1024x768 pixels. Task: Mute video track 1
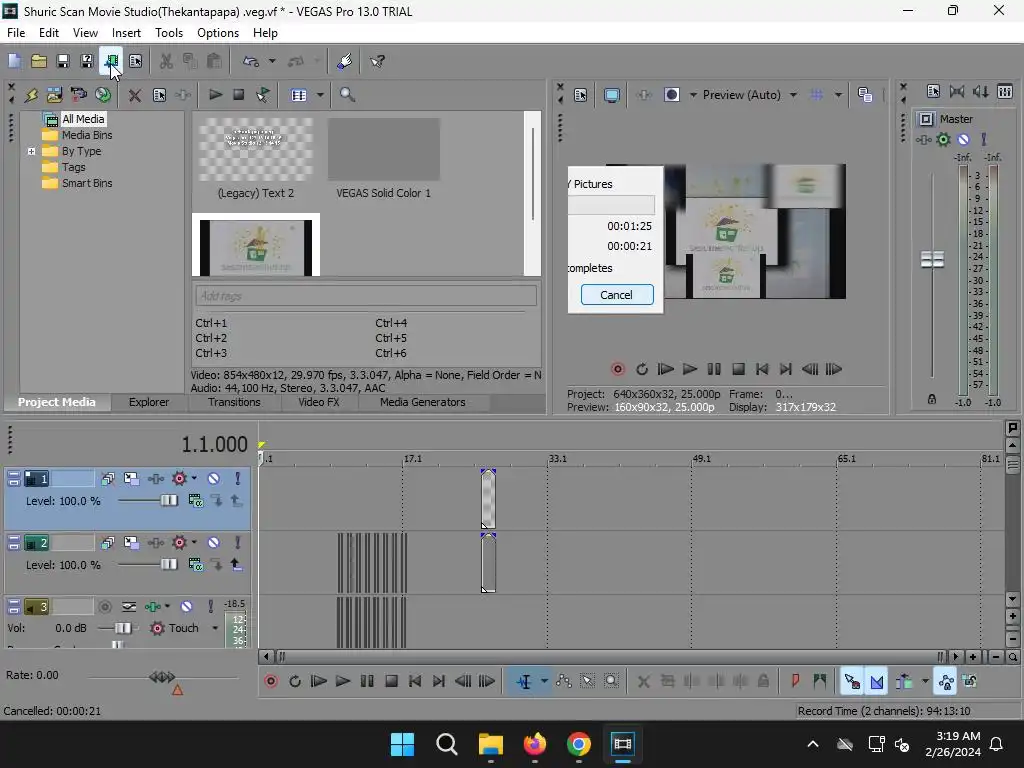click(214, 479)
